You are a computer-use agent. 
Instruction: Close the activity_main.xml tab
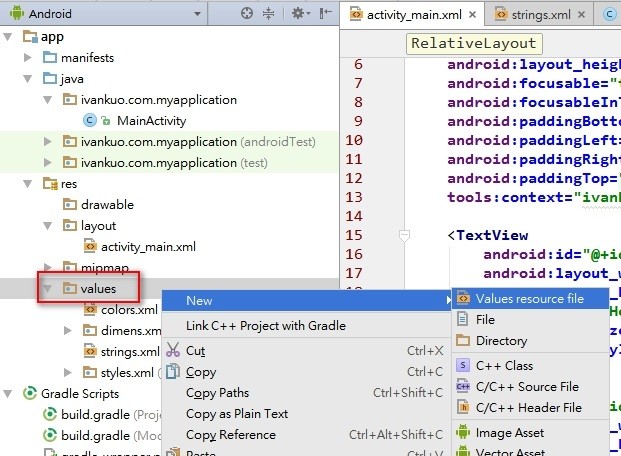pos(472,15)
